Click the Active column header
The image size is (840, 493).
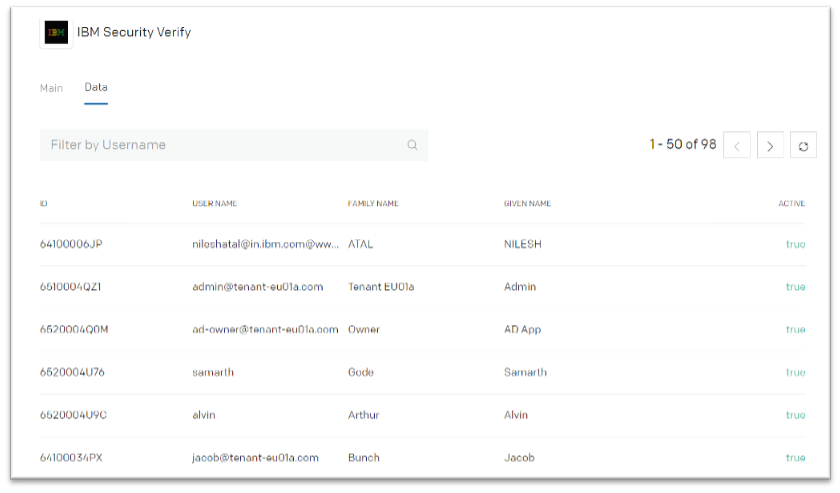point(791,203)
